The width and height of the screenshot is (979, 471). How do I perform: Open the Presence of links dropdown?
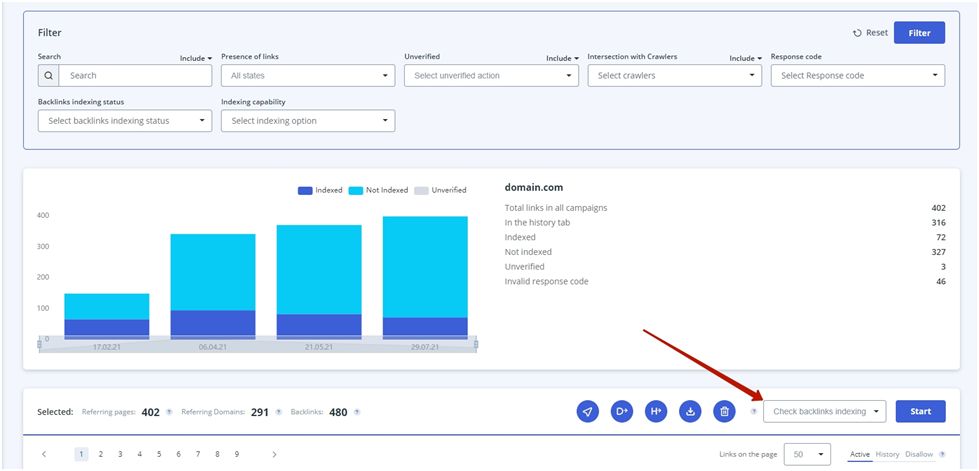308,76
